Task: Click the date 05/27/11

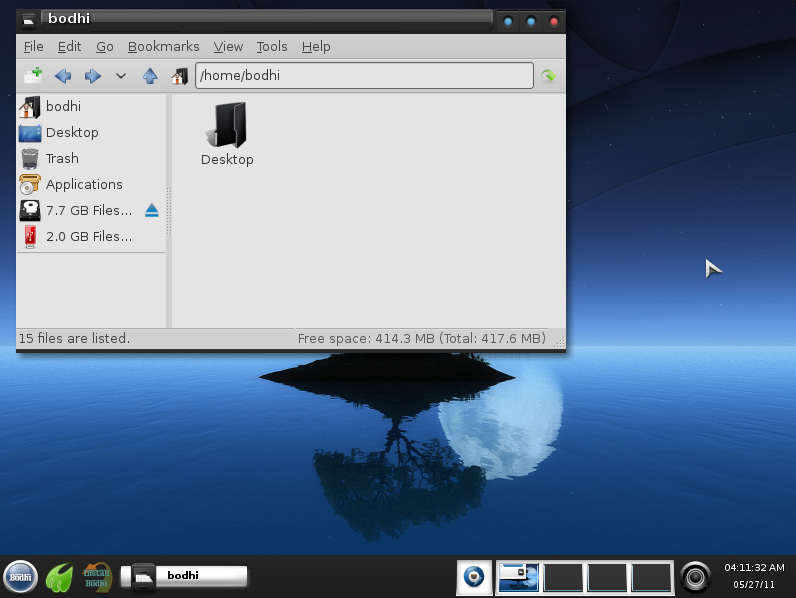Action: (x=754, y=584)
